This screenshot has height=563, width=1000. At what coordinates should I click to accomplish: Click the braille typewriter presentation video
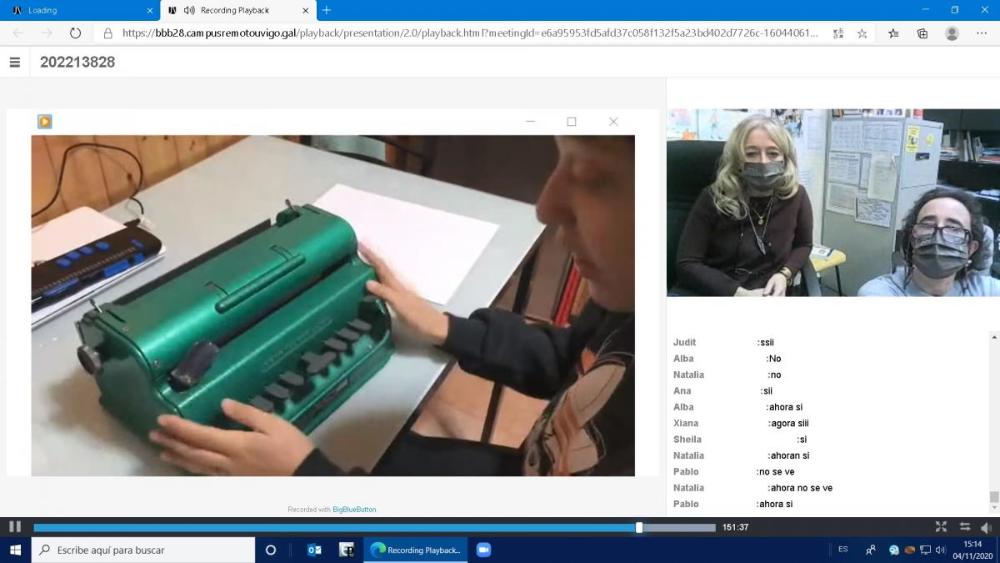tap(333, 305)
